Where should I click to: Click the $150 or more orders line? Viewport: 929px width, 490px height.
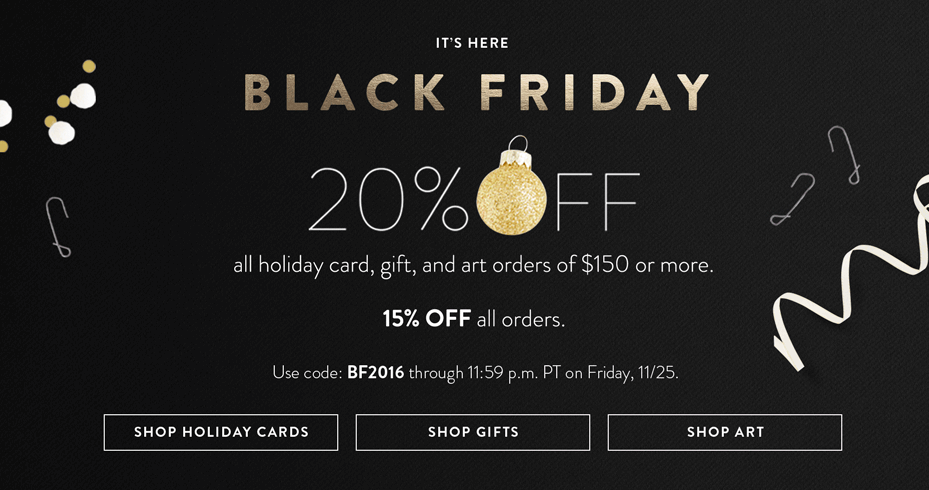tap(473, 265)
